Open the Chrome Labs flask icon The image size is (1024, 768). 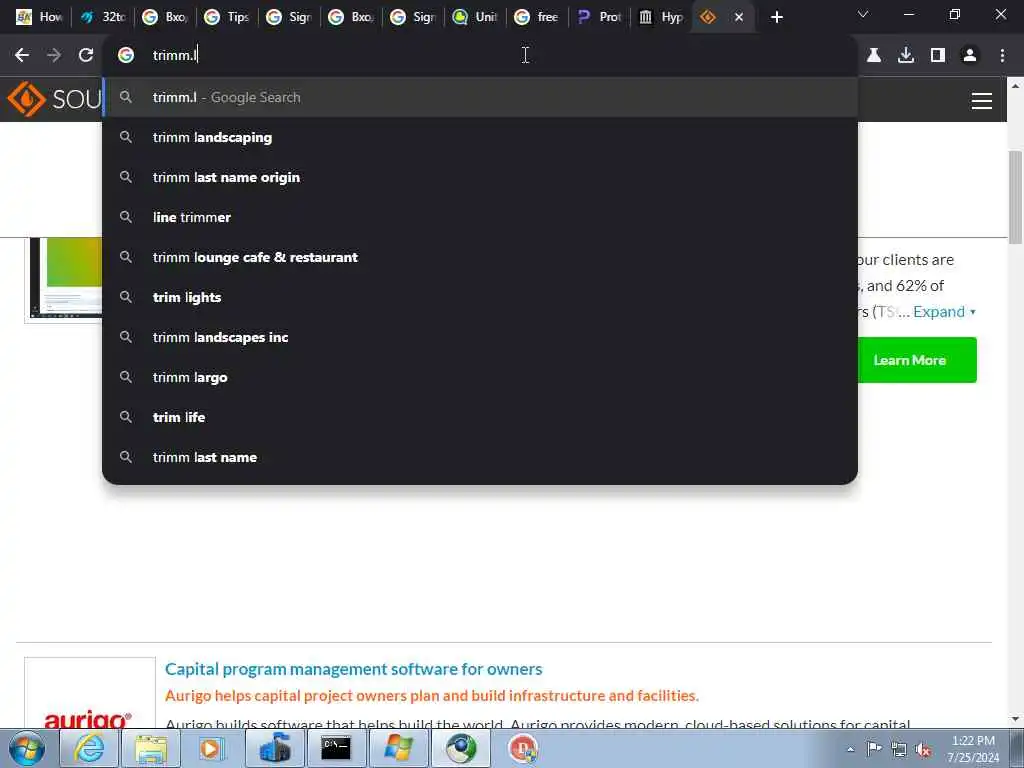coord(874,56)
